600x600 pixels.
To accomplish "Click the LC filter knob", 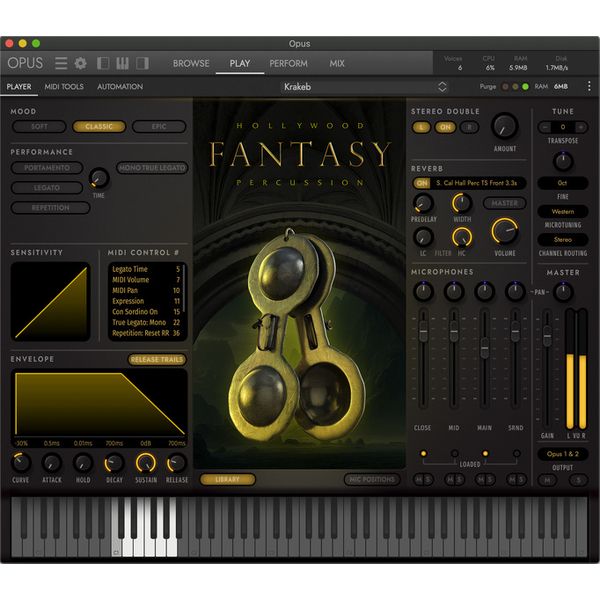I will [423, 237].
